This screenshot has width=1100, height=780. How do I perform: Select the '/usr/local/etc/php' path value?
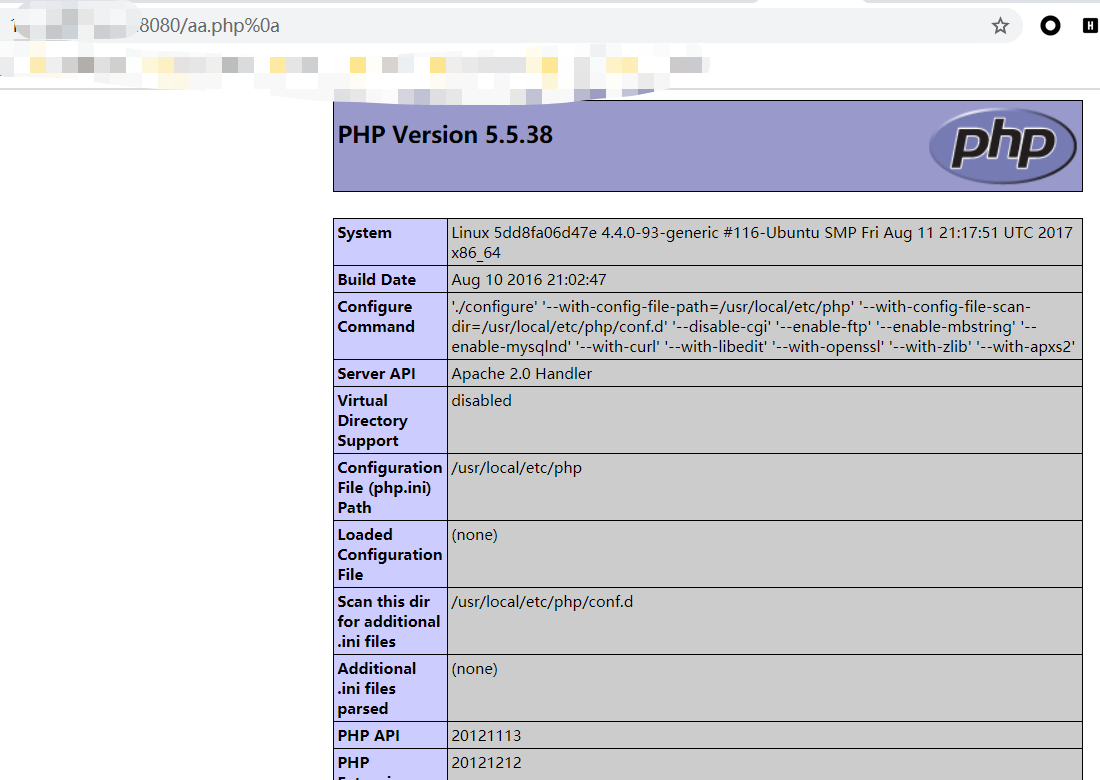516,468
